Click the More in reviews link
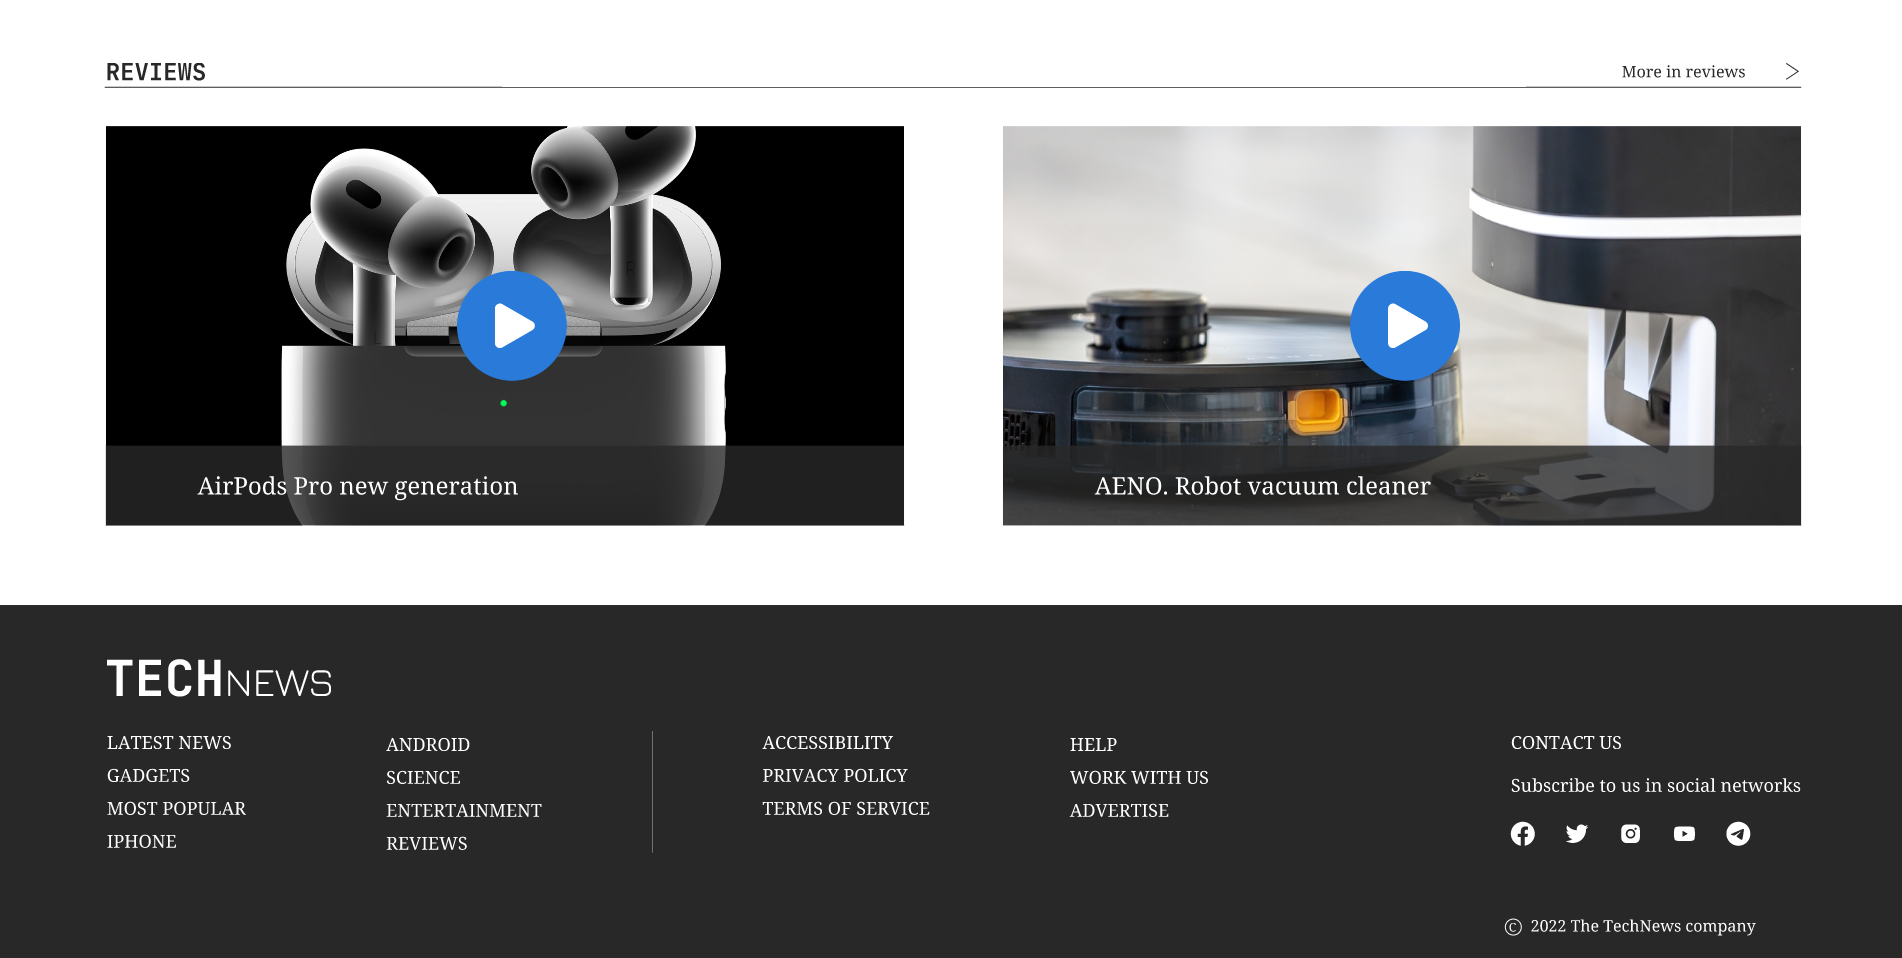The height and width of the screenshot is (958, 1902). (x=1683, y=72)
